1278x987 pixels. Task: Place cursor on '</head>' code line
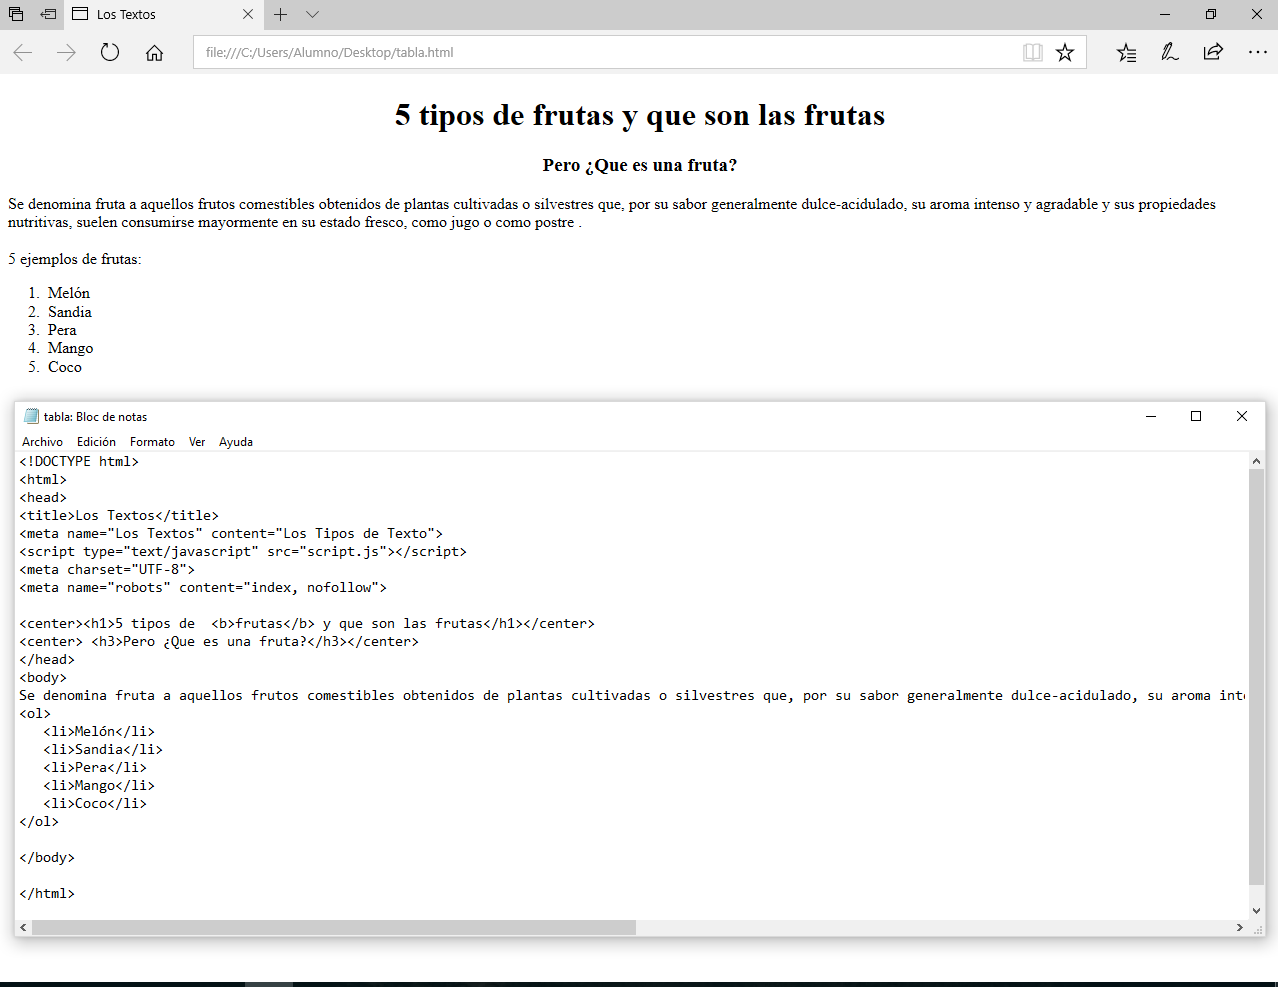pos(47,659)
